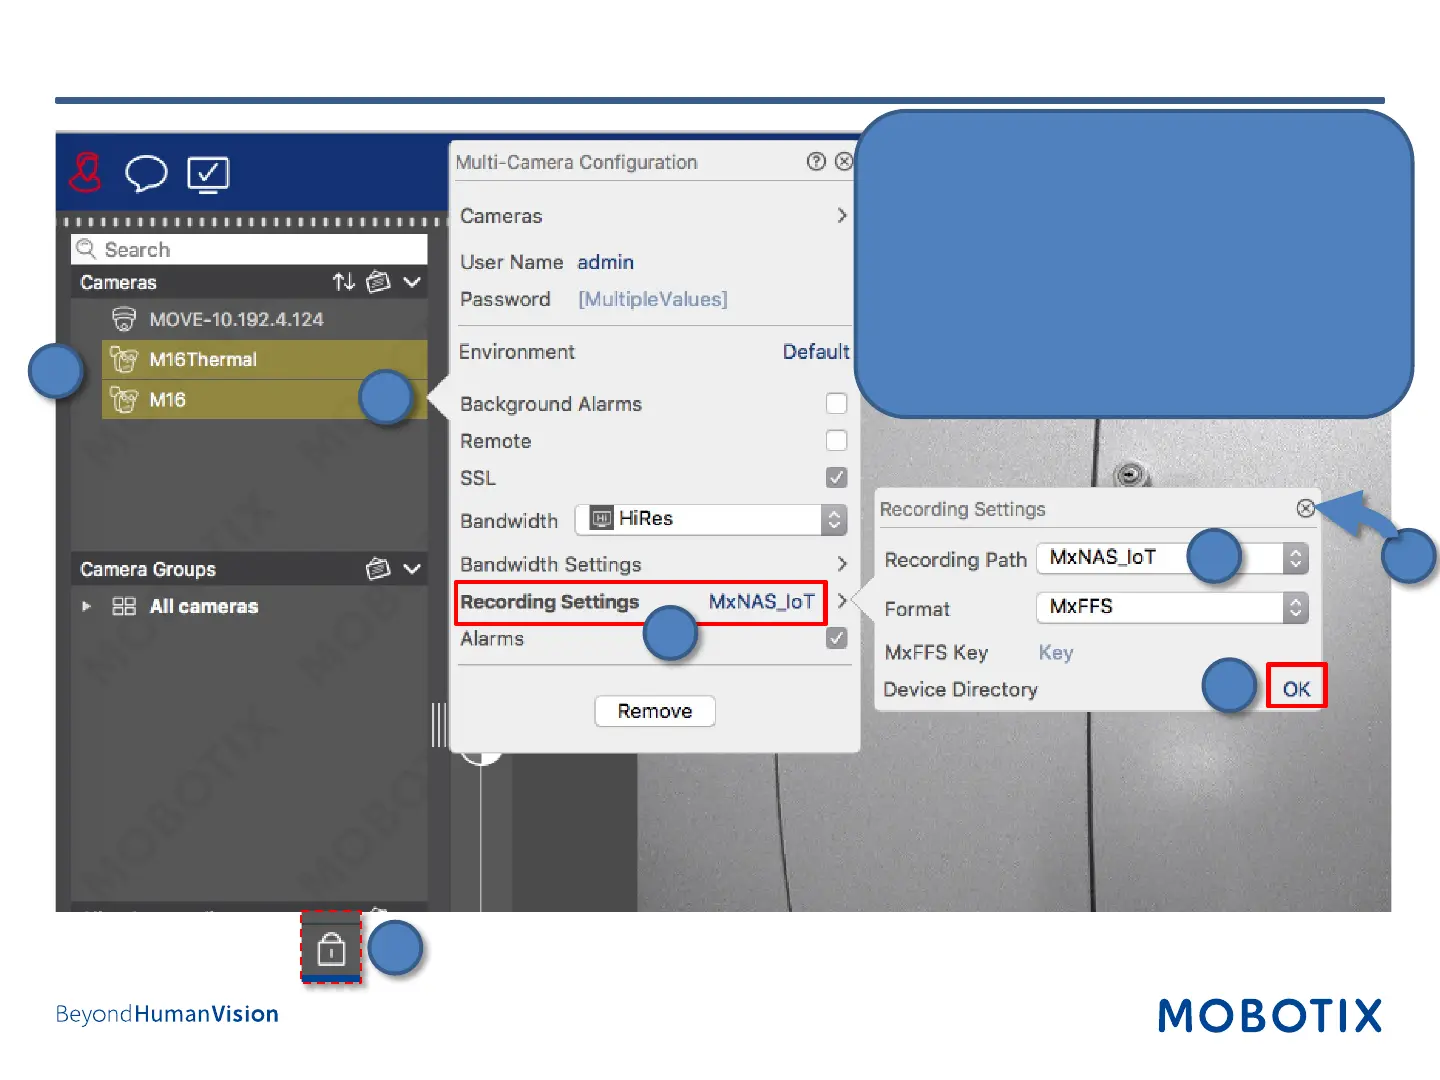The height and width of the screenshot is (1080, 1440).
Task: Open the speech bubble messages icon
Action: tap(146, 173)
